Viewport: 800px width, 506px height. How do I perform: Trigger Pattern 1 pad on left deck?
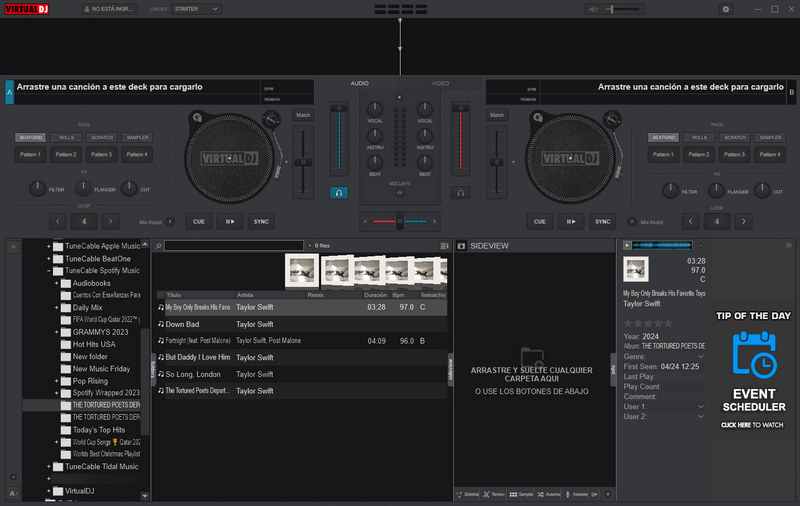tap(31, 155)
